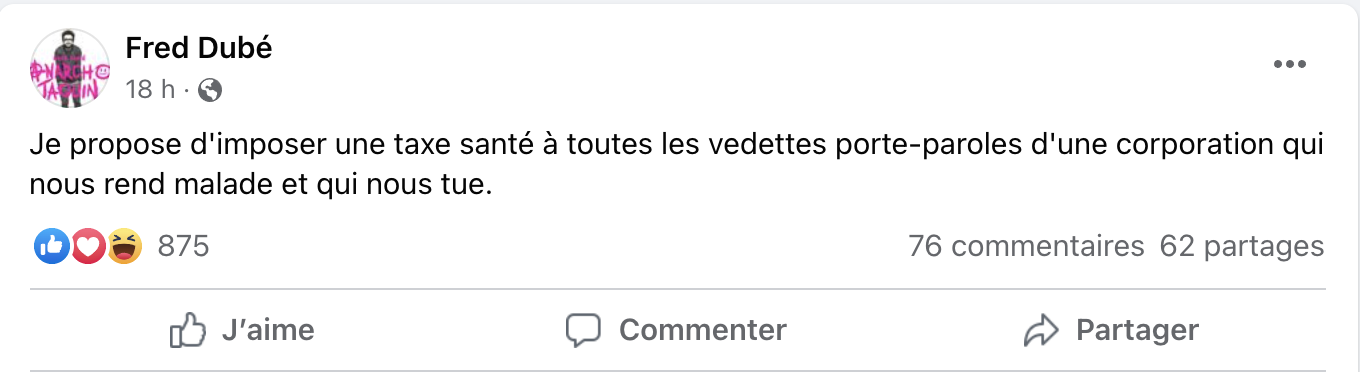Click the thumbs-up icon beside J'aime
Viewport: 1360px width, 372px height.
[188, 330]
